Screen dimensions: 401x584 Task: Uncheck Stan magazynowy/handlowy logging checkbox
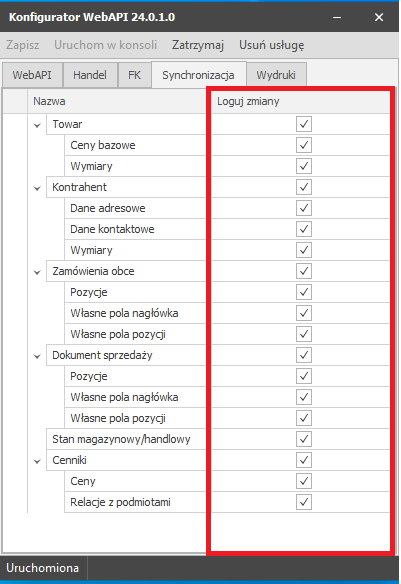click(x=304, y=439)
